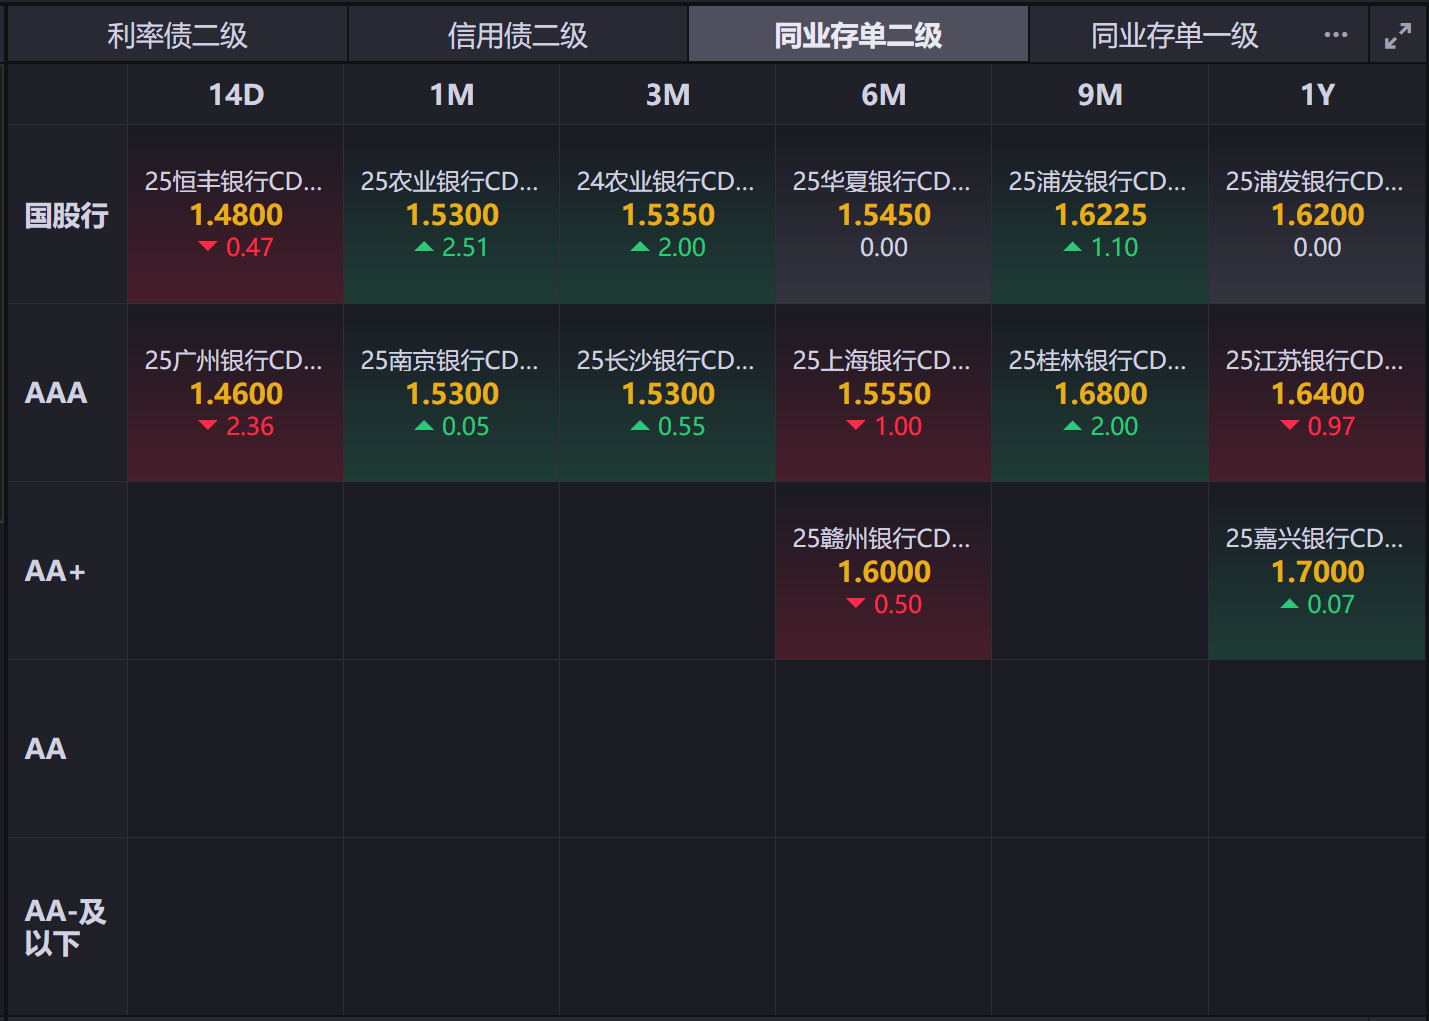
Task: Click the 1Y column header
Action: (1317, 95)
